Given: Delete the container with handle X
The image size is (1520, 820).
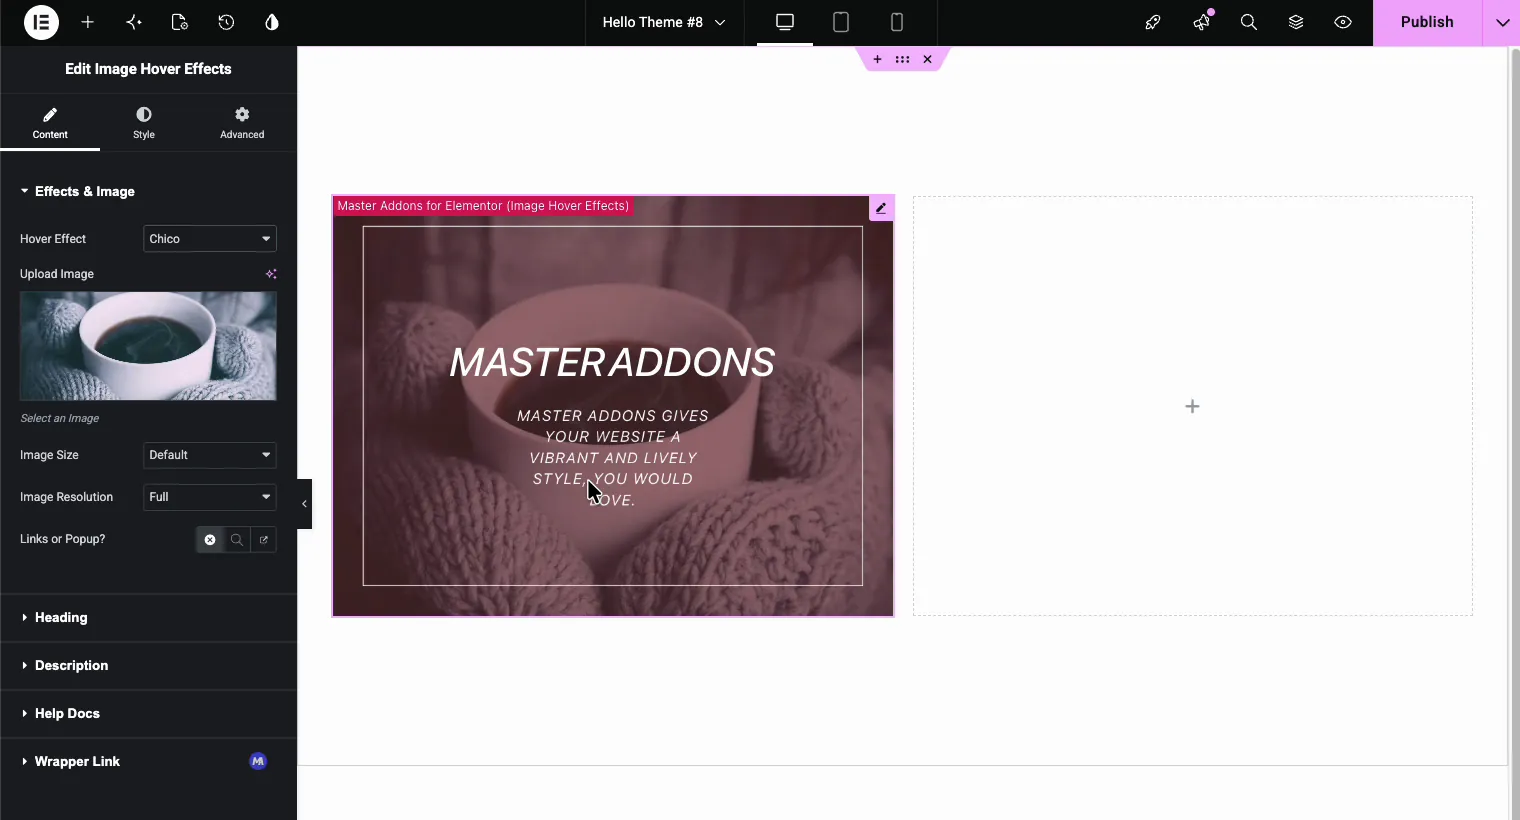Looking at the screenshot, I should [928, 59].
